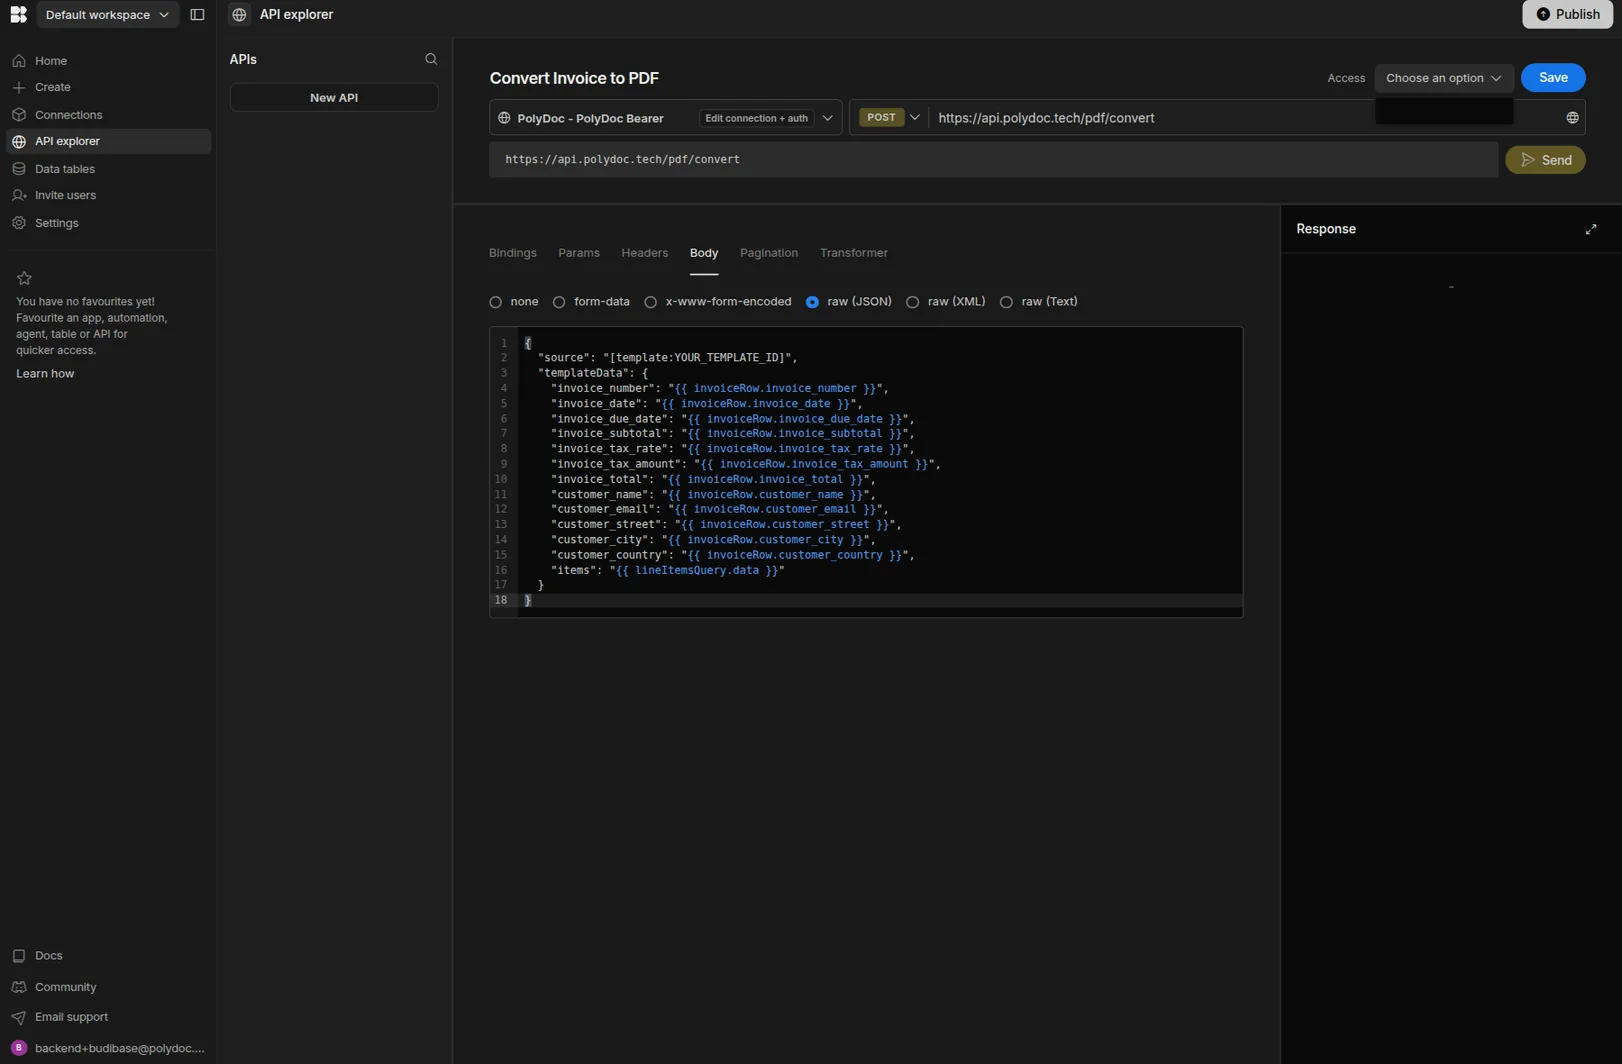The height and width of the screenshot is (1064, 1622).
Task: Switch to the Params tab
Action: (579, 253)
